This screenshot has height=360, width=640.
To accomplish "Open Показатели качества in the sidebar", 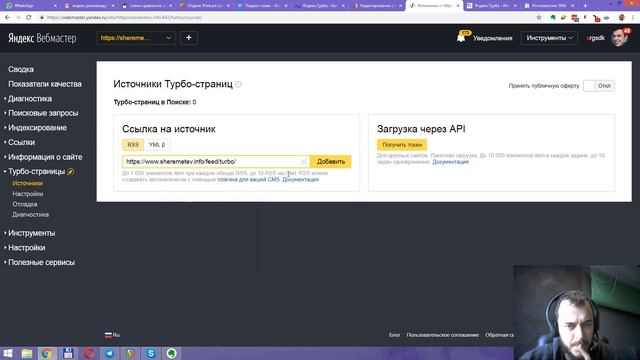I will pyautogui.click(x=45, y=84).
